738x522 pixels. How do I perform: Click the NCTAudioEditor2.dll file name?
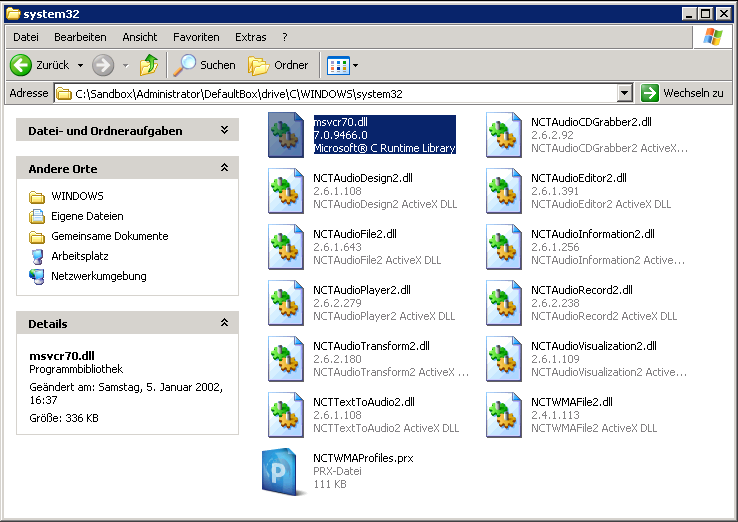click(x=579, y=178)
